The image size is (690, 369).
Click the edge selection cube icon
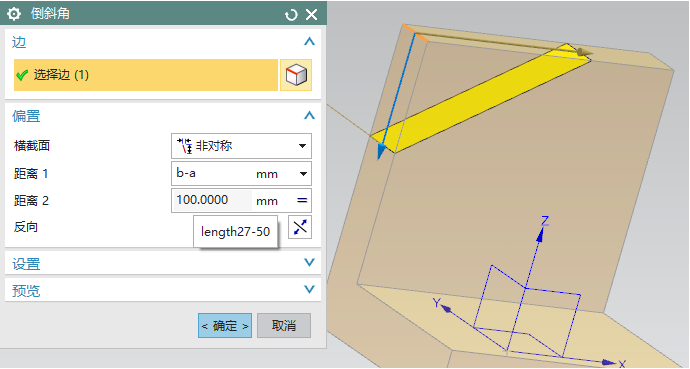(x=296, y=75)
